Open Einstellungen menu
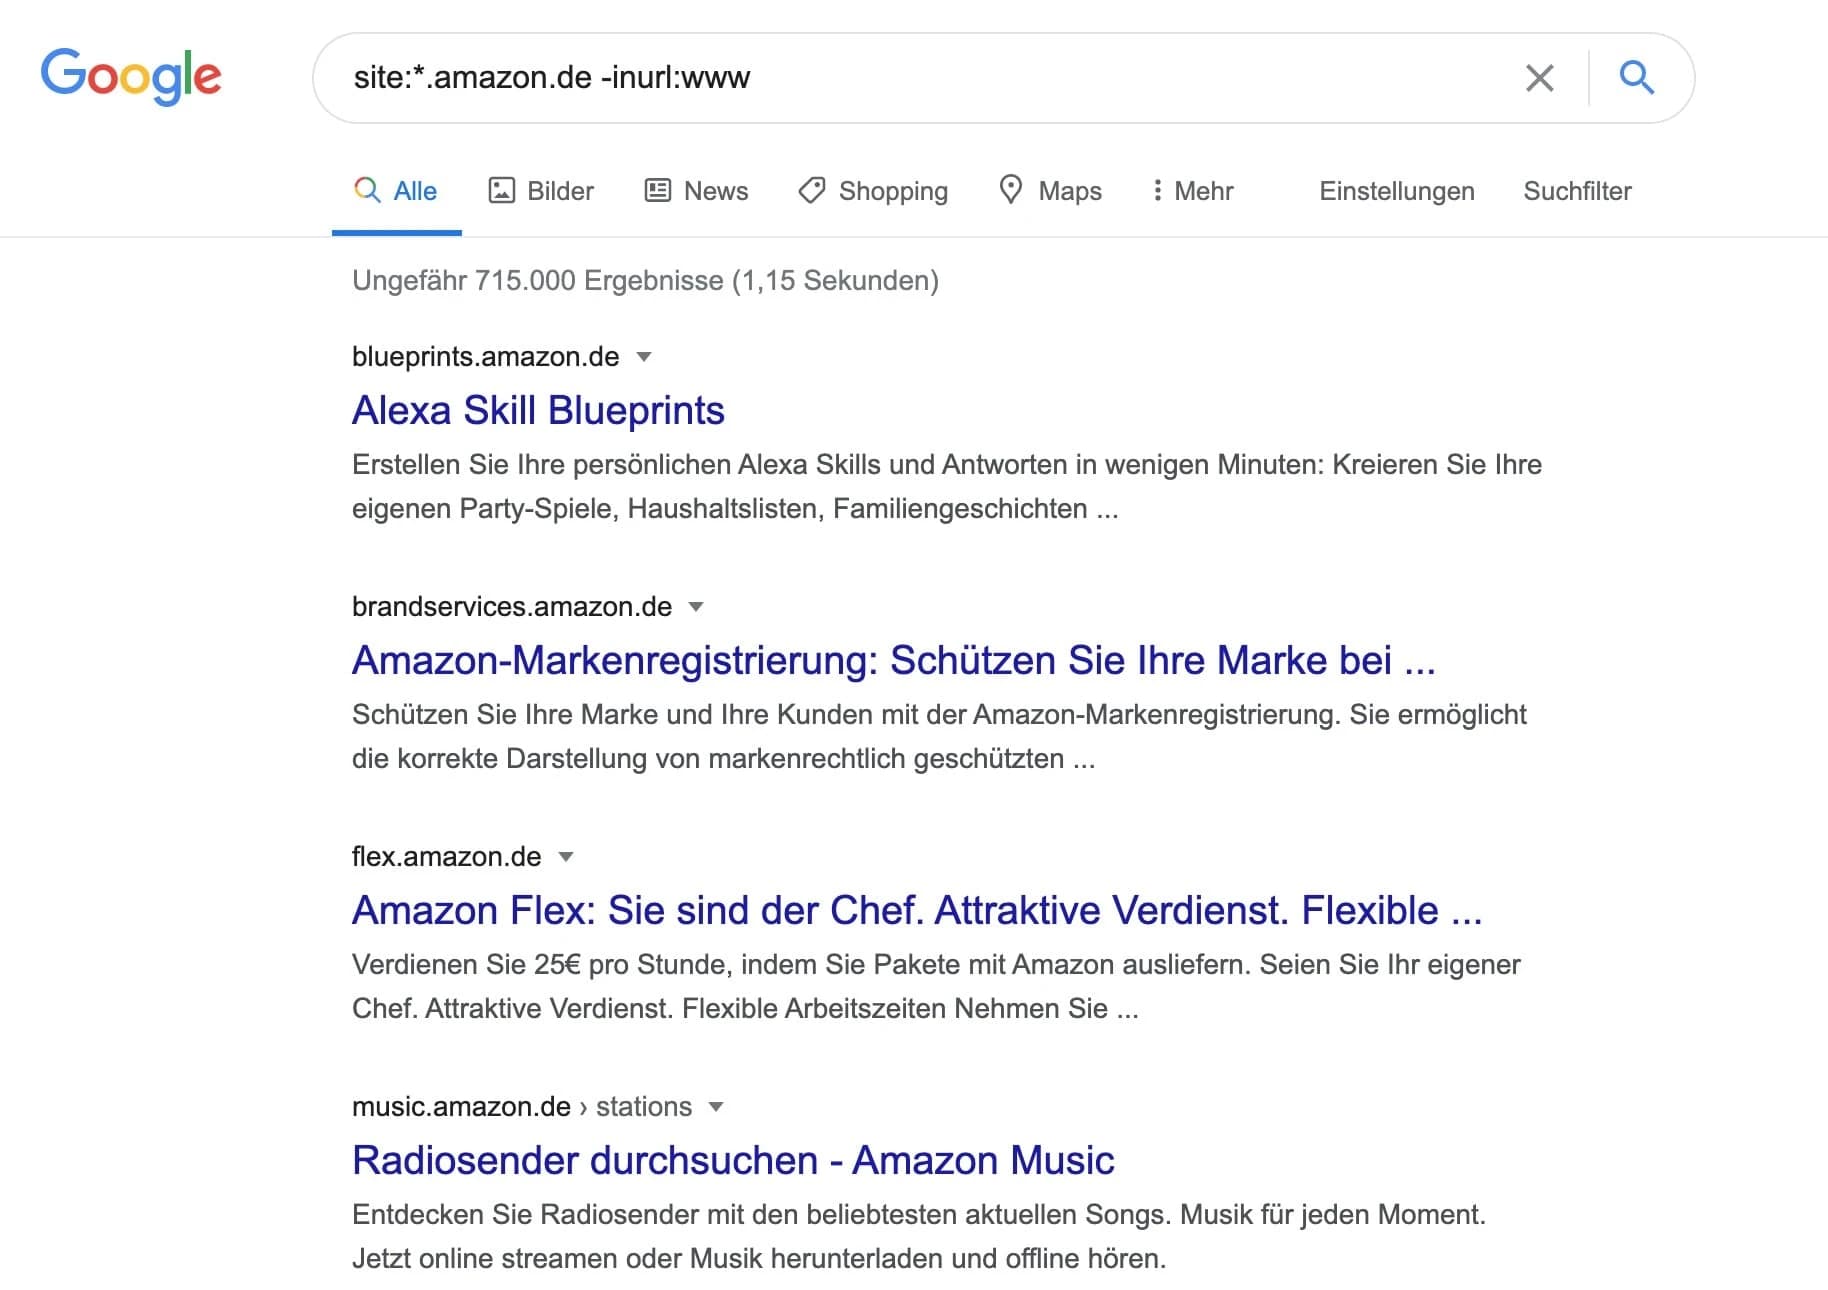The image size is (1828, 1290). point(1397,190)
